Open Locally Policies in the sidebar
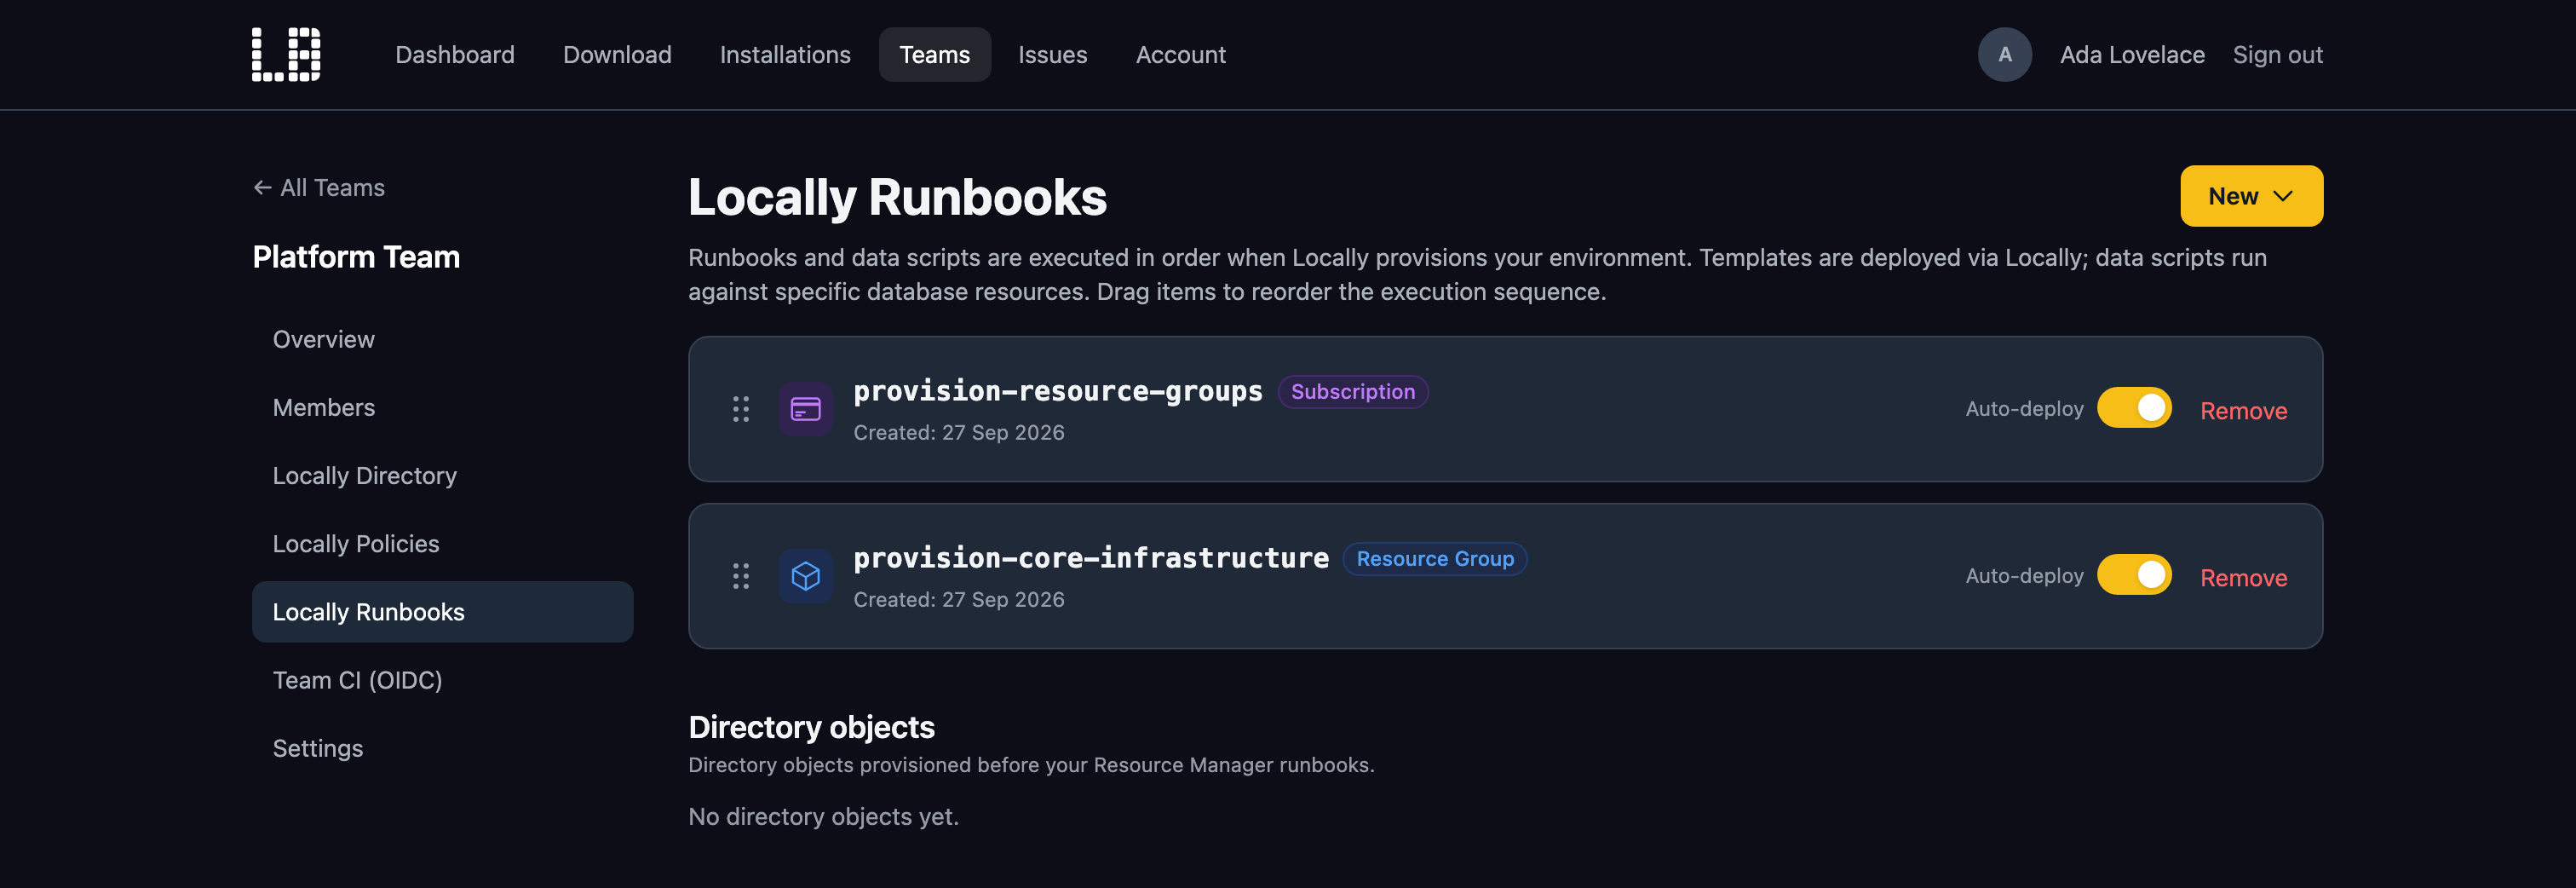Screen dimensions: 2576x888 point(442,543)
